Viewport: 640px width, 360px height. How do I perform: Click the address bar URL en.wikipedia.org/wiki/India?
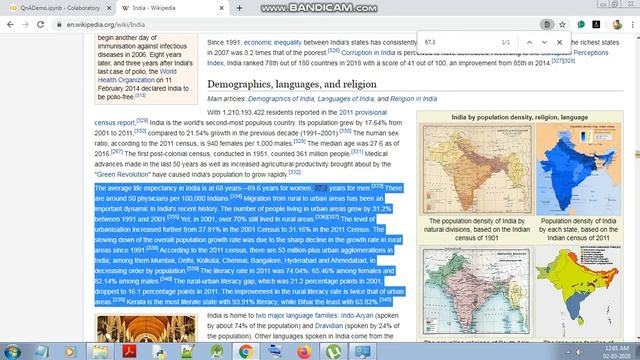coord(106,24)
